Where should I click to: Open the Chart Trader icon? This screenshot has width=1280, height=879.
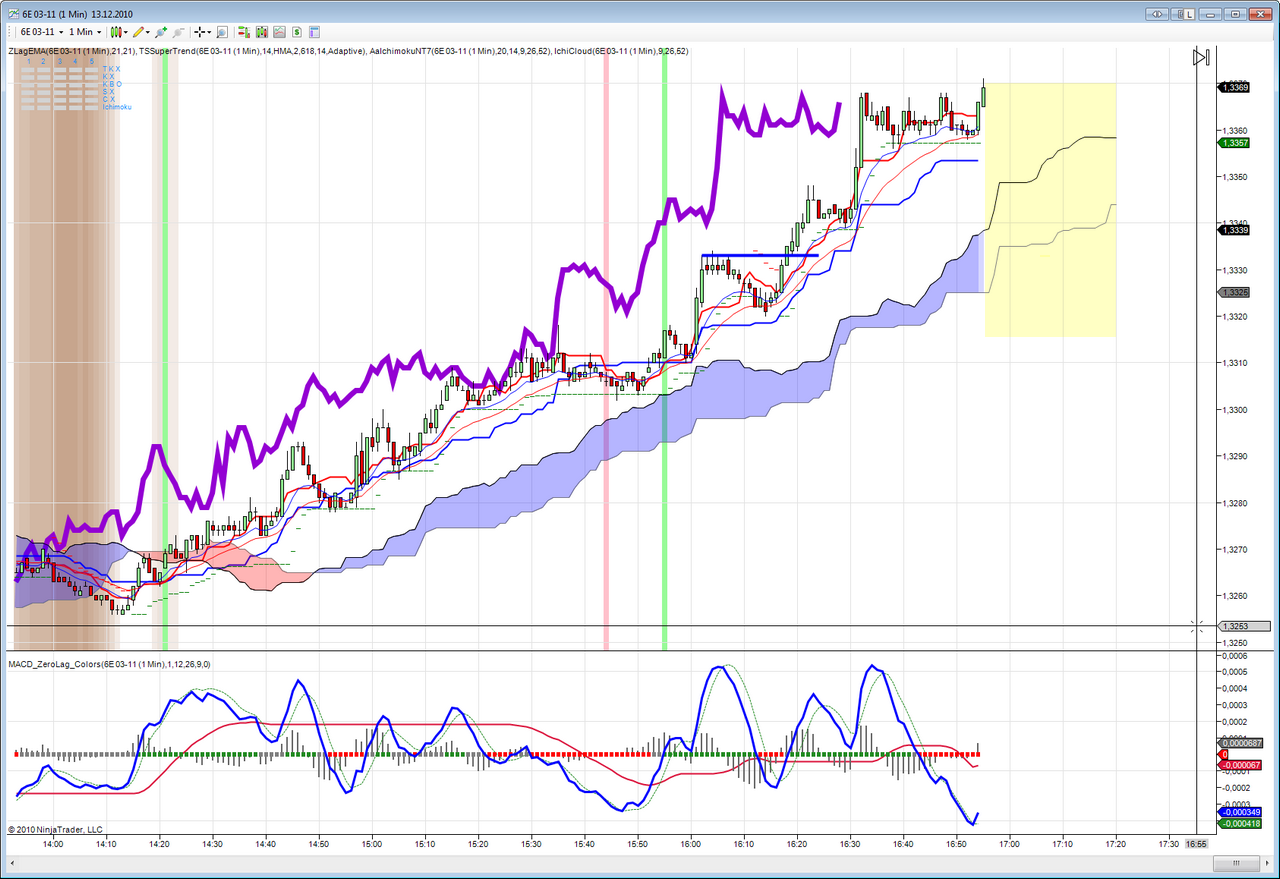pos(244,32)
